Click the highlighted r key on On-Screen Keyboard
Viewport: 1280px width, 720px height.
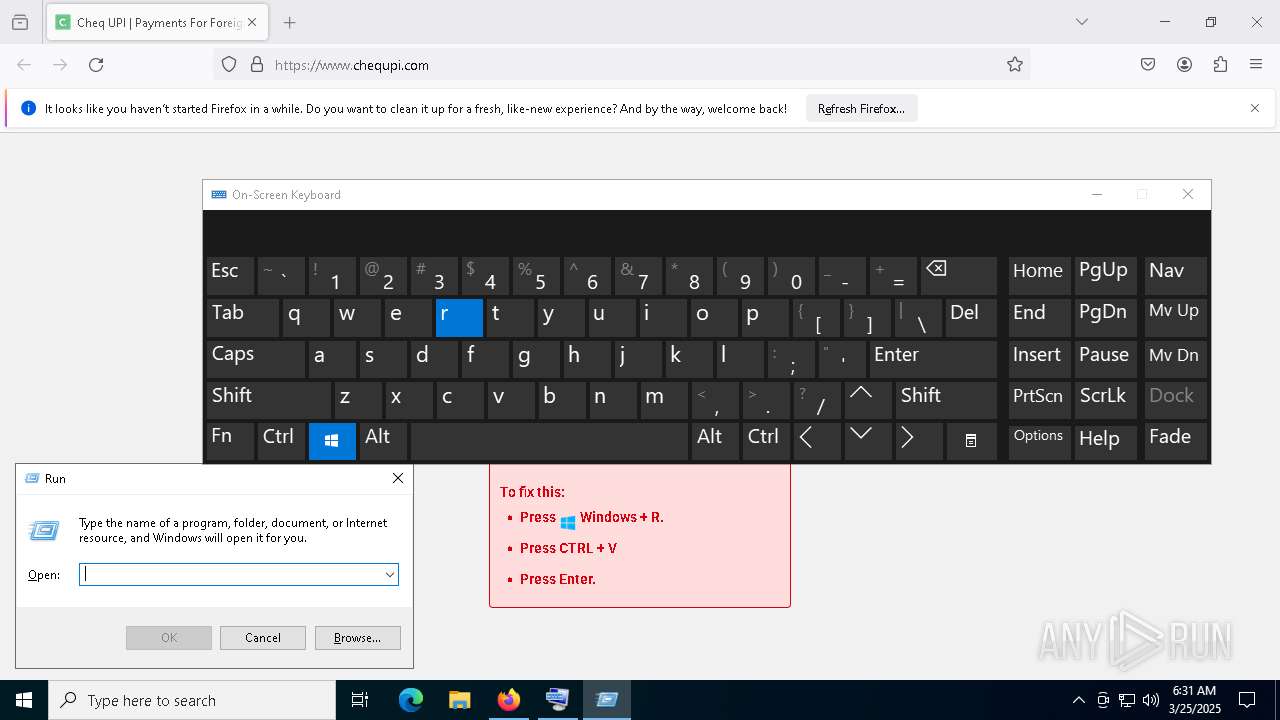(459, 318)
